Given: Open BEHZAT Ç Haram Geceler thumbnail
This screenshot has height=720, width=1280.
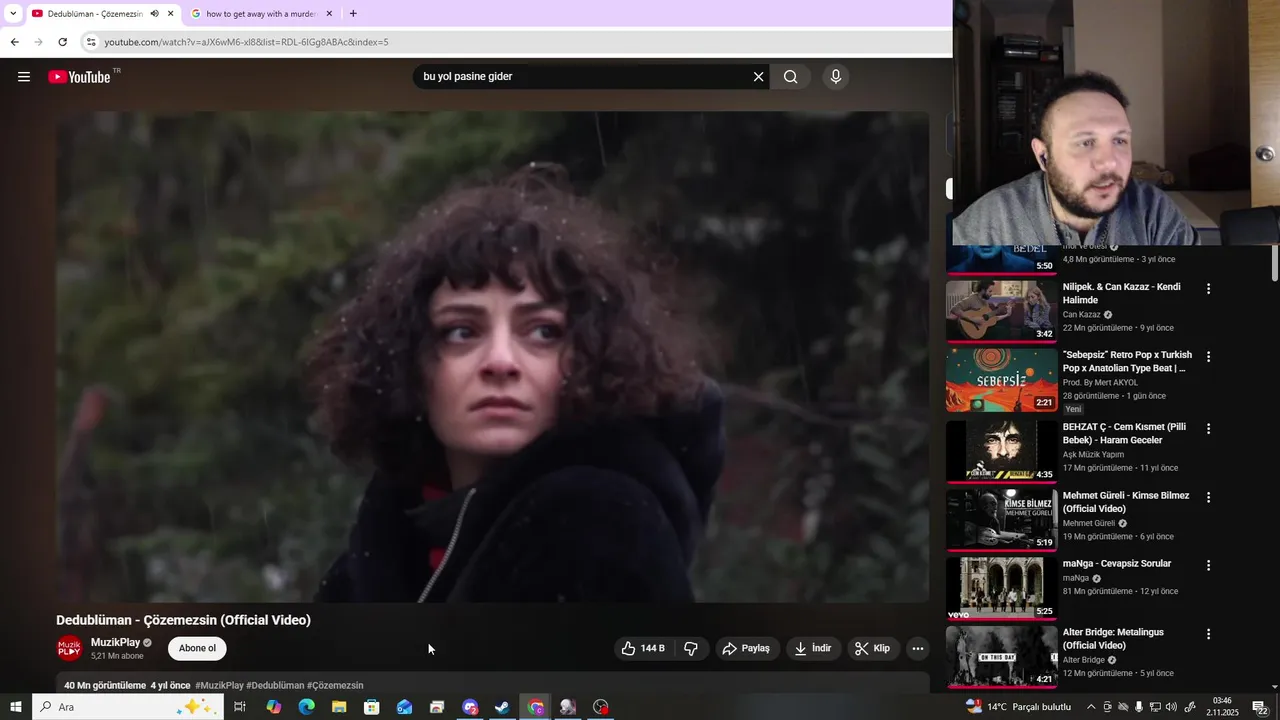Looking at the screenshot, I should tap(1001, 451).
